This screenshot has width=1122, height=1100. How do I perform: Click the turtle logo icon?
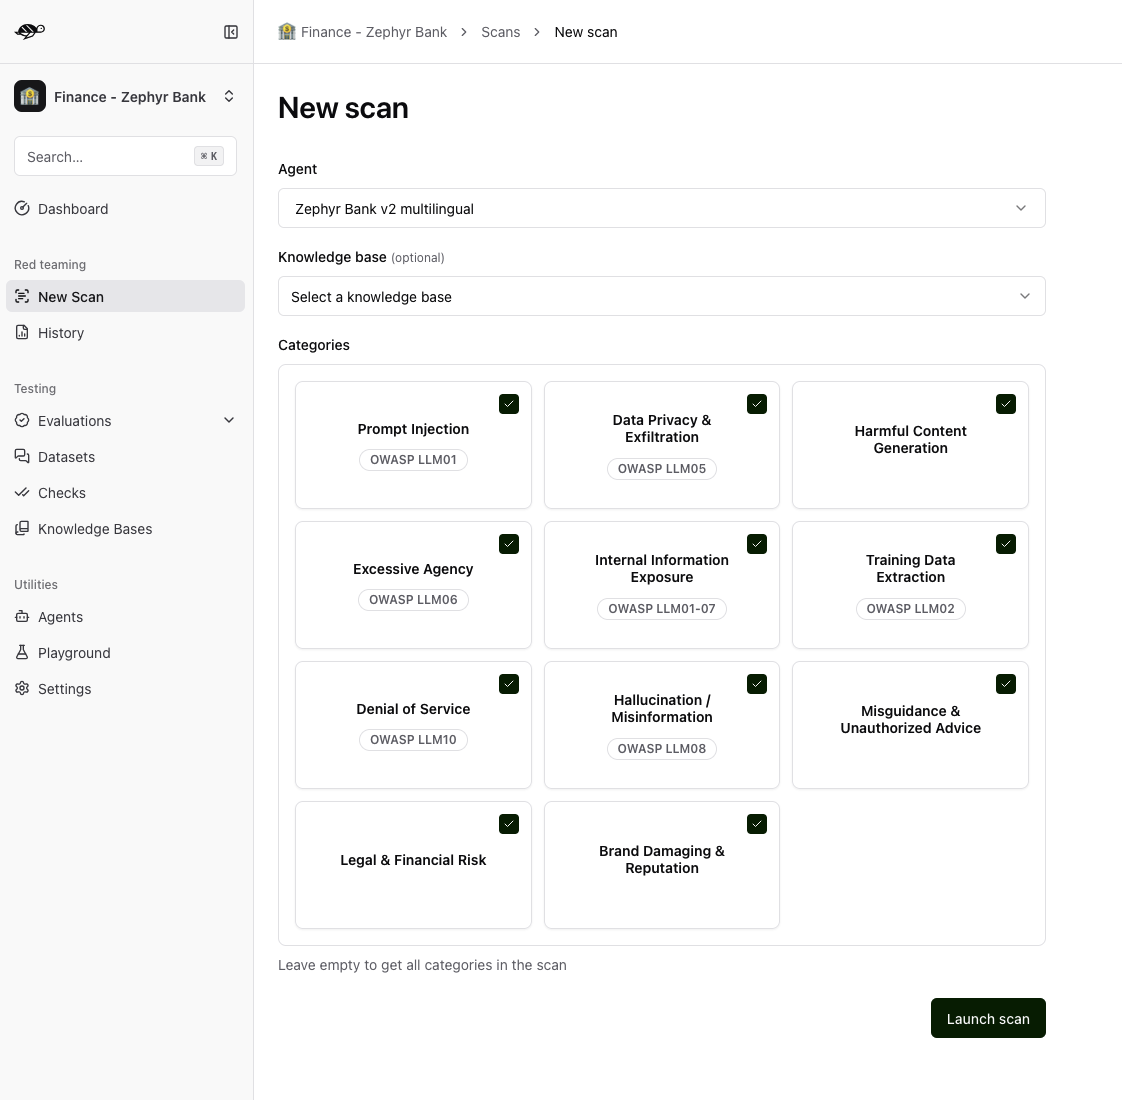point(29,31)
